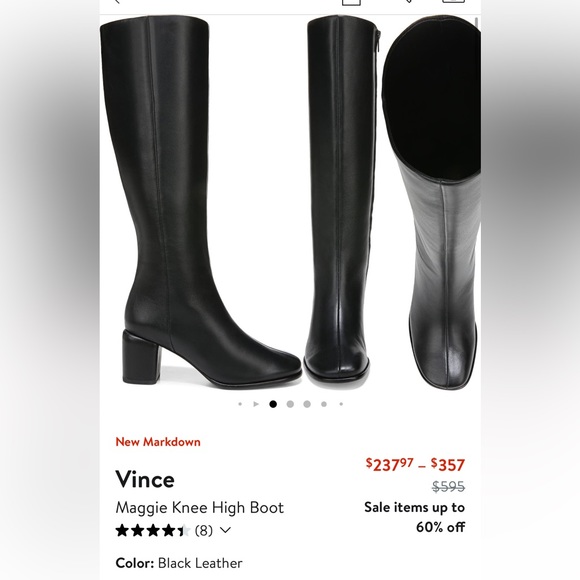Tap the New Markdown label

pyautogui.click(x=158, y=442)
